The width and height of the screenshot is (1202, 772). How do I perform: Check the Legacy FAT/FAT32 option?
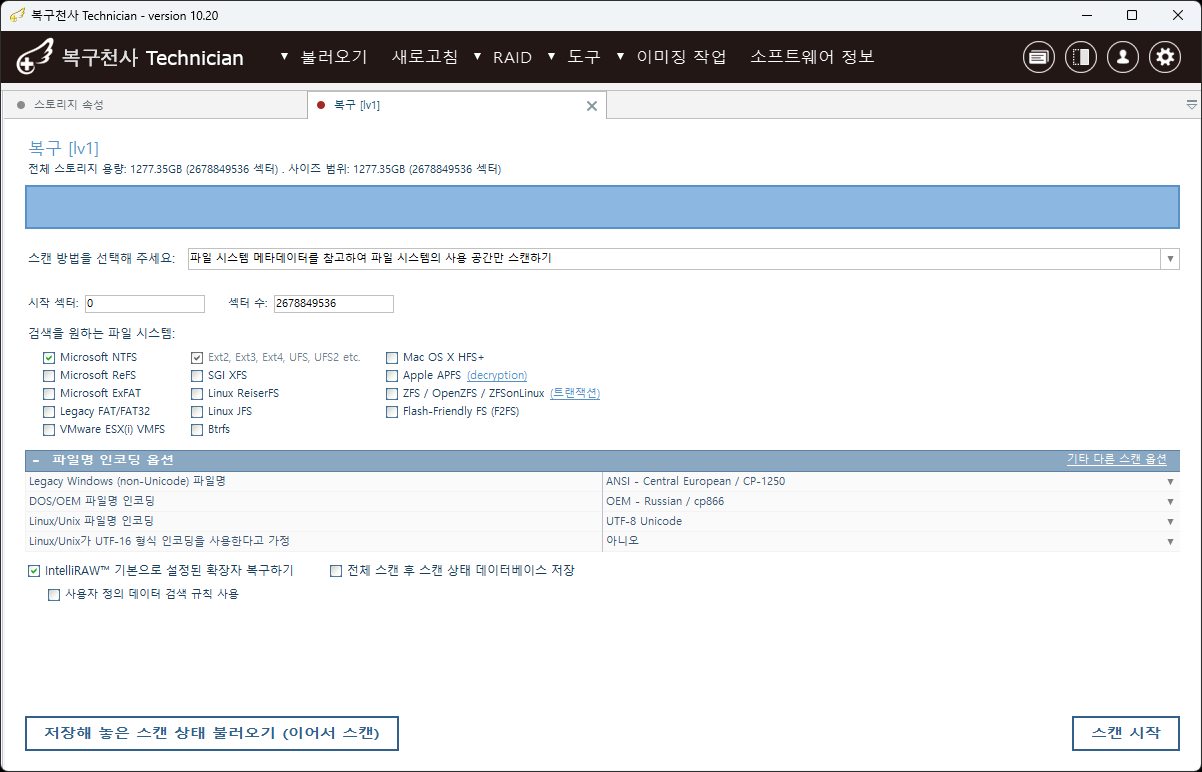point(49,411)
